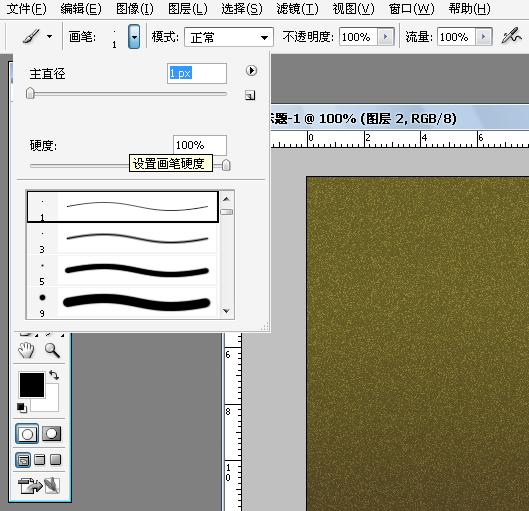Open the 模式 blending mode dropdown
529x511 pixels.
[x=229, y=37]
